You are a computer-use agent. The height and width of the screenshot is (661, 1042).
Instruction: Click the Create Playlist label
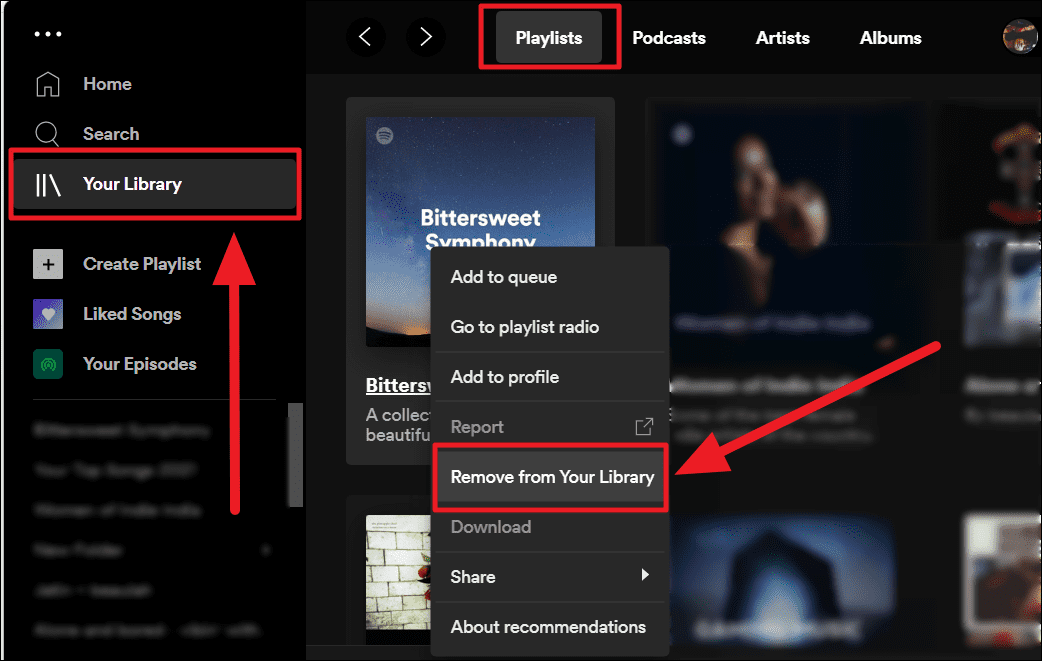coord(142,264)
